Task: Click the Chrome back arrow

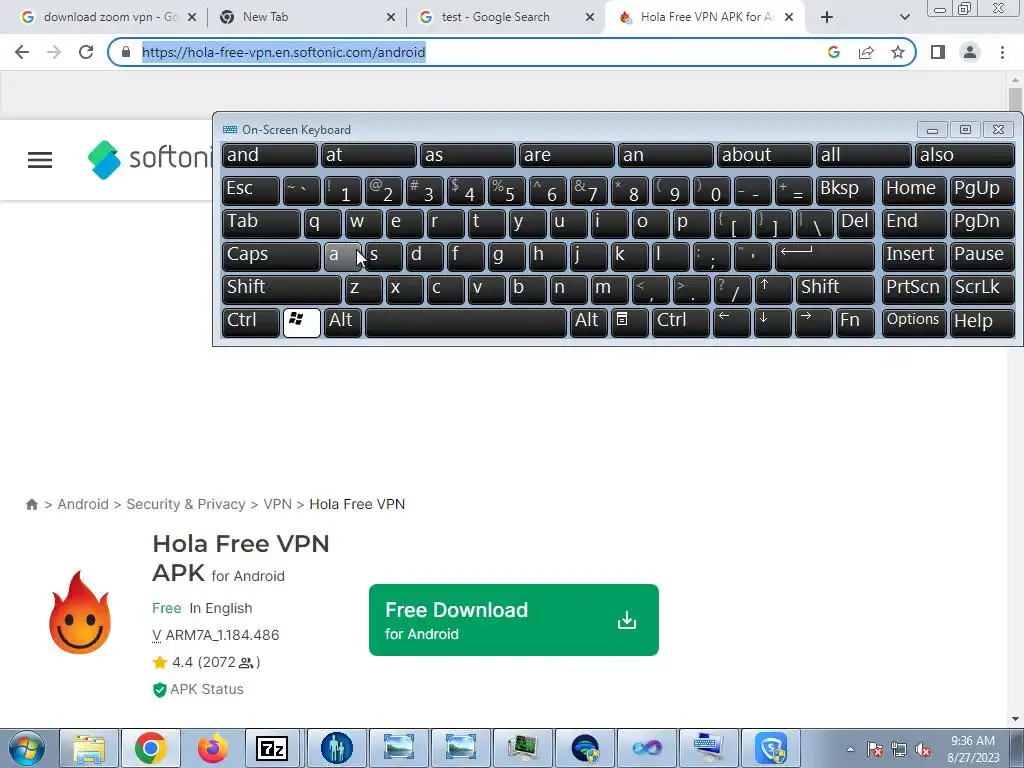Action: [x=22, y=52]
